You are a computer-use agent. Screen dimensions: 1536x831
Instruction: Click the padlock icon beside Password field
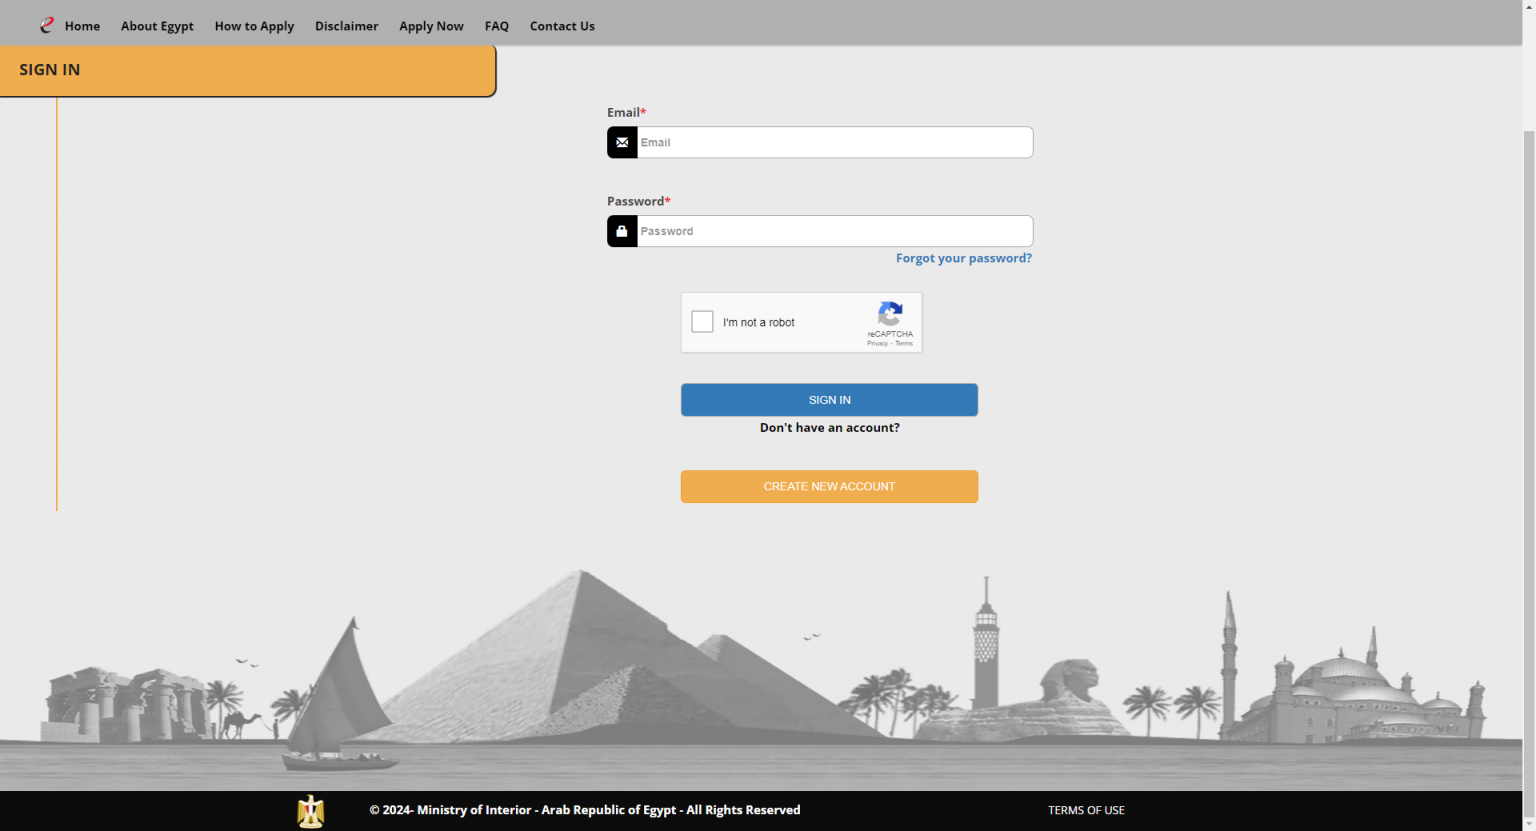(x=622, y=231)
